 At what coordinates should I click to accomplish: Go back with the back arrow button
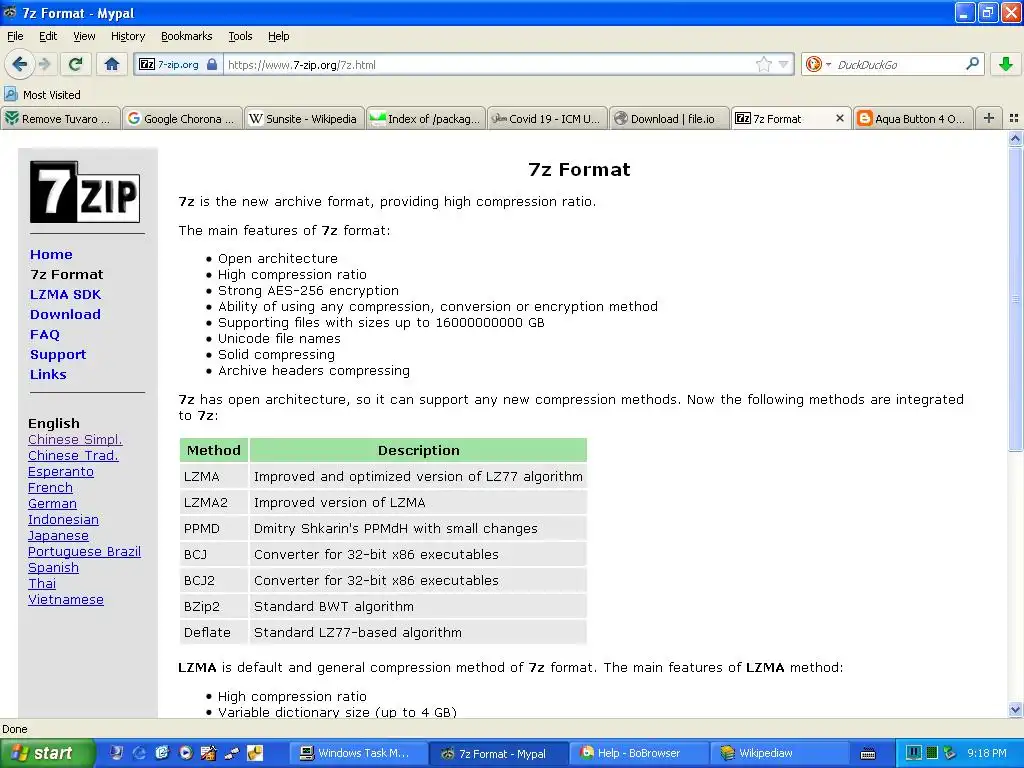click(20, 64)
